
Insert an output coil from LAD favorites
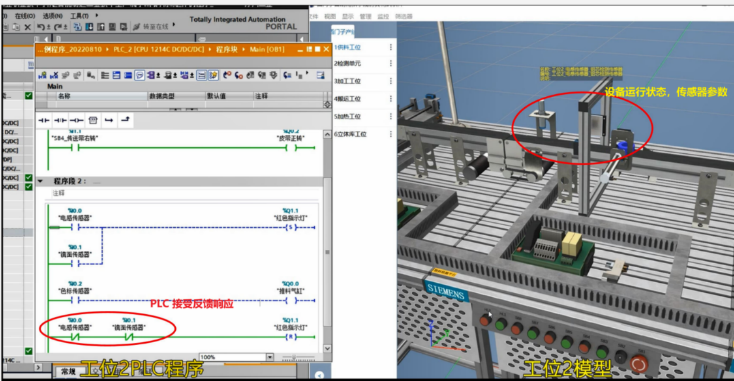click(76, 121)
